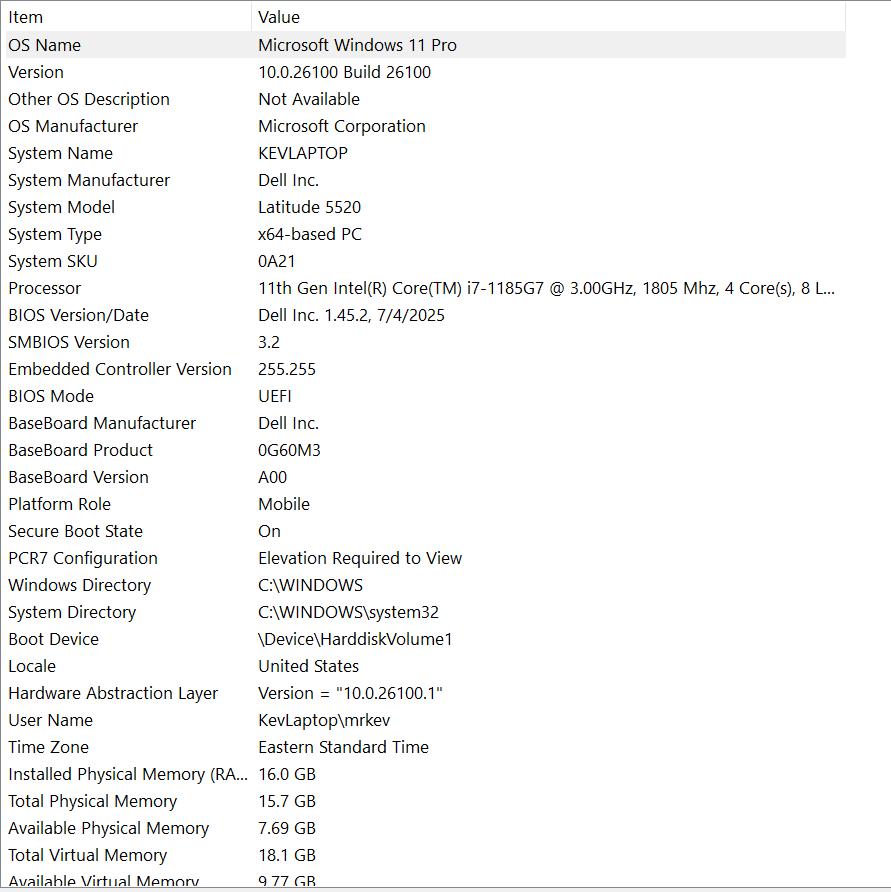
Task: Select the BaseBoard Product row
Action: pyautogui.click(x=80, y=450)
